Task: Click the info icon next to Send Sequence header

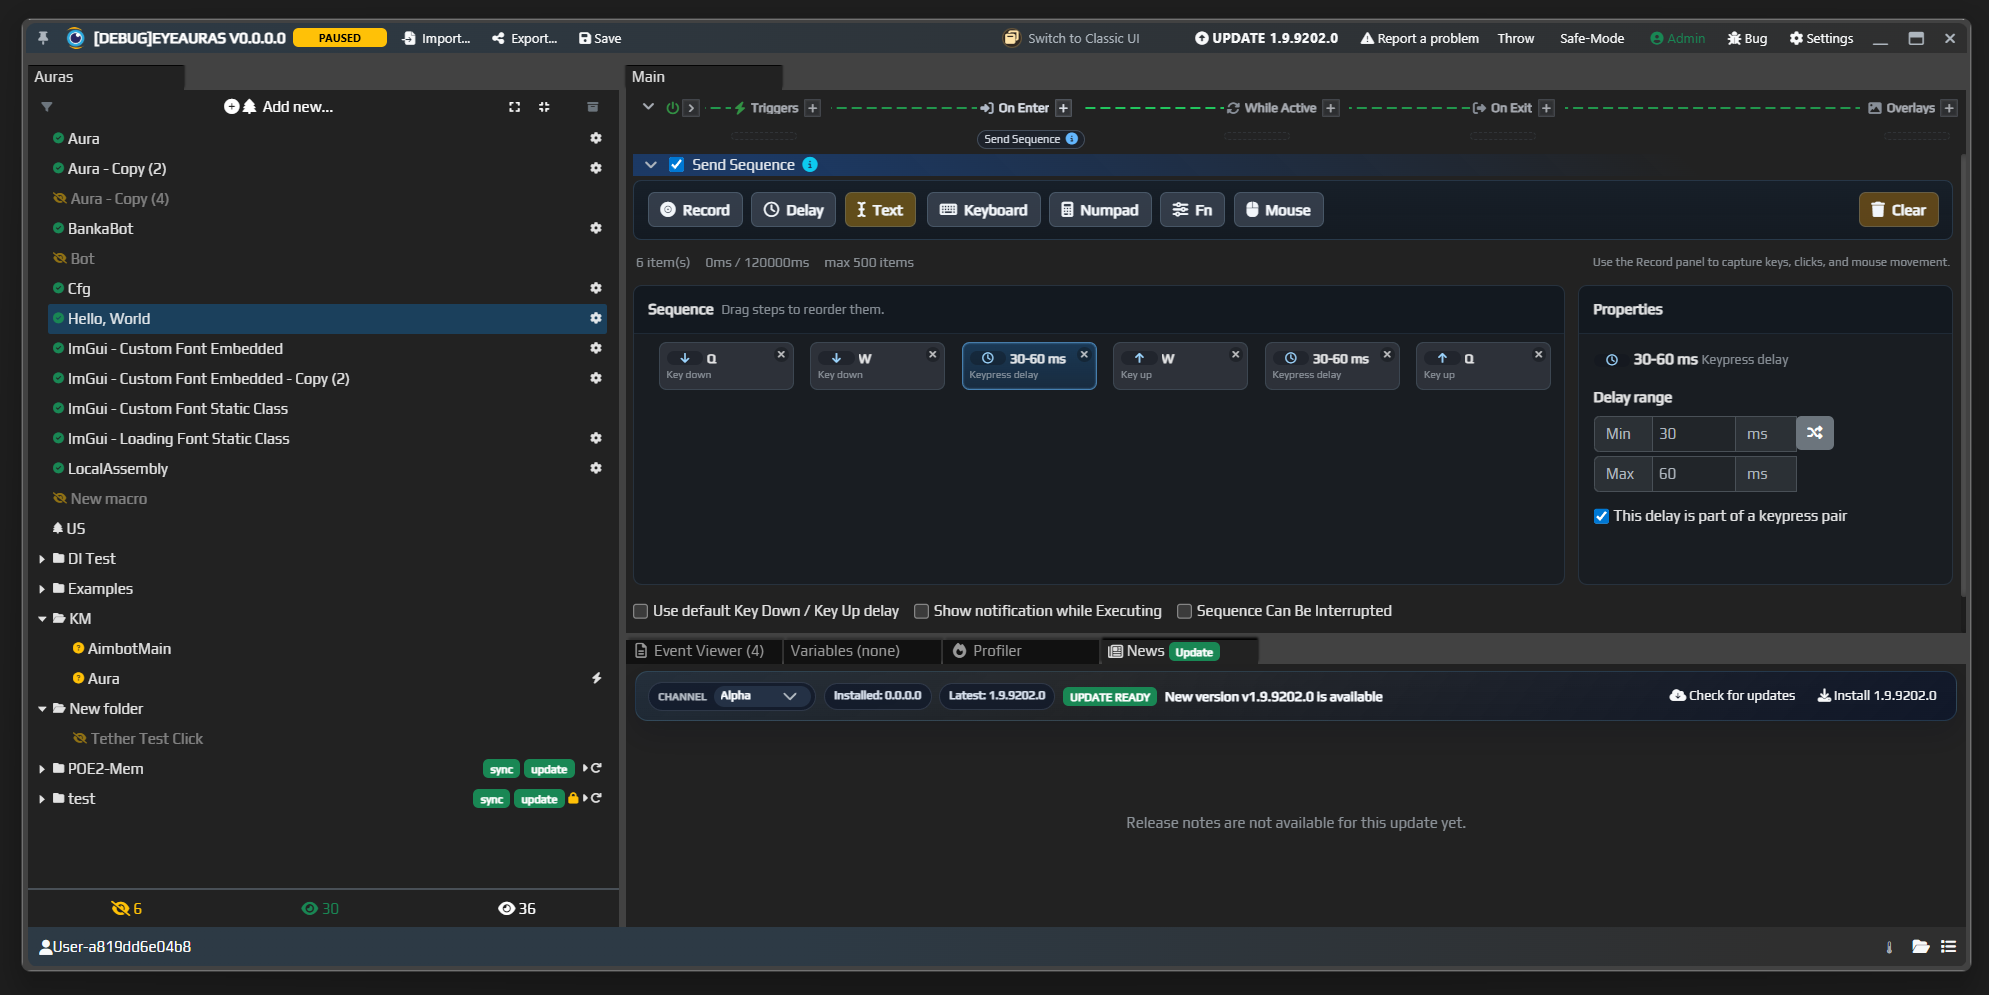Action: tap(810, 164)
